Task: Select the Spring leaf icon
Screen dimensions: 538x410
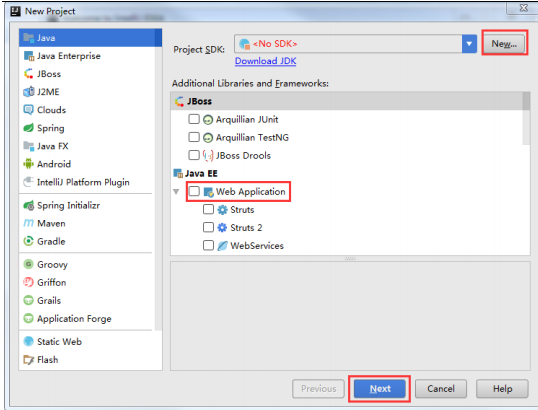Action: [28, 128]
